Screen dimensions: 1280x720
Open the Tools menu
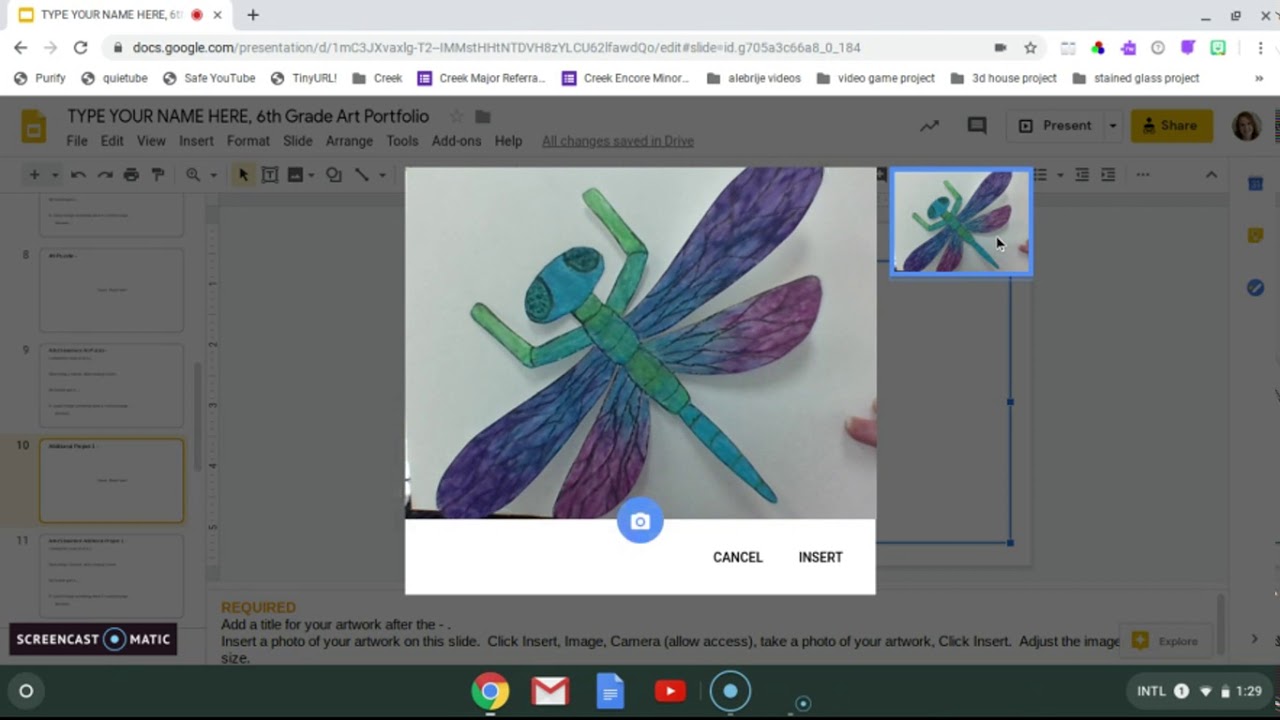point(402,141)
